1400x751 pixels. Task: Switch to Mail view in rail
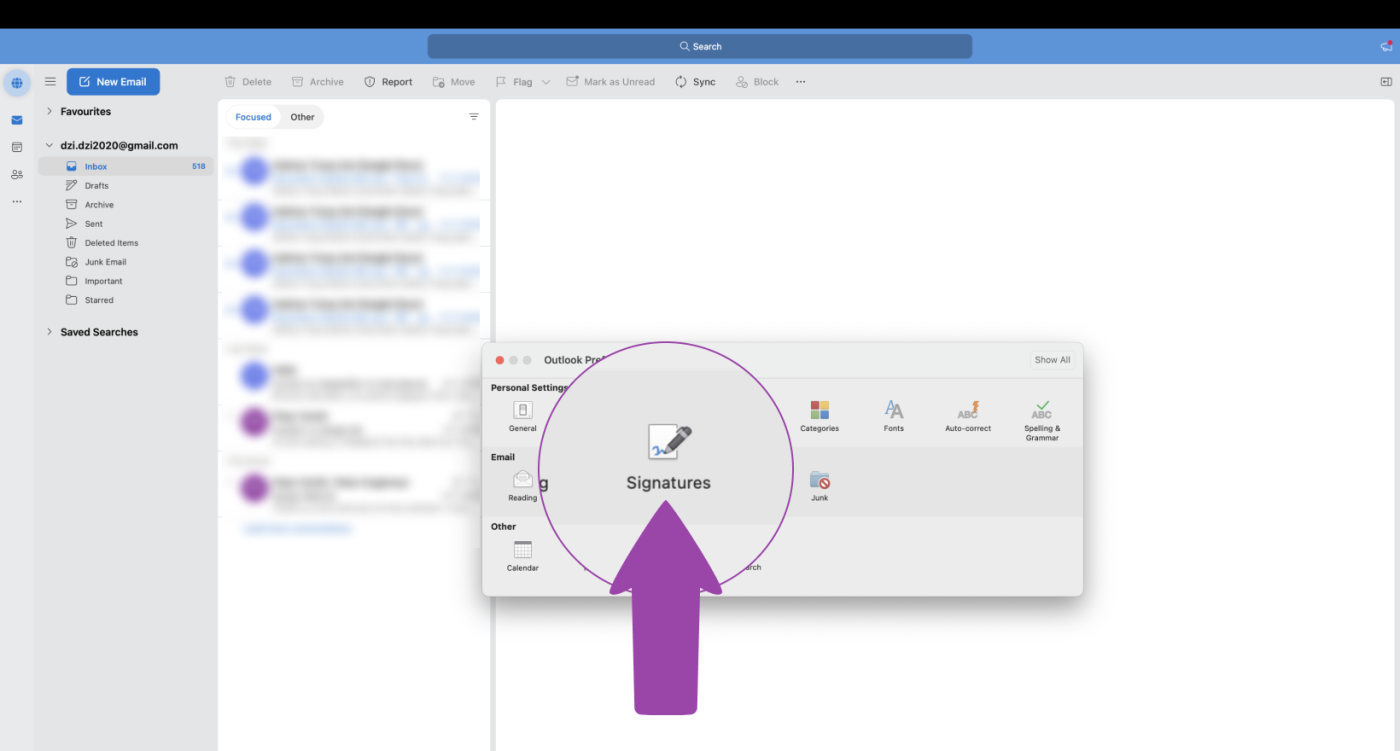point(17,120)
